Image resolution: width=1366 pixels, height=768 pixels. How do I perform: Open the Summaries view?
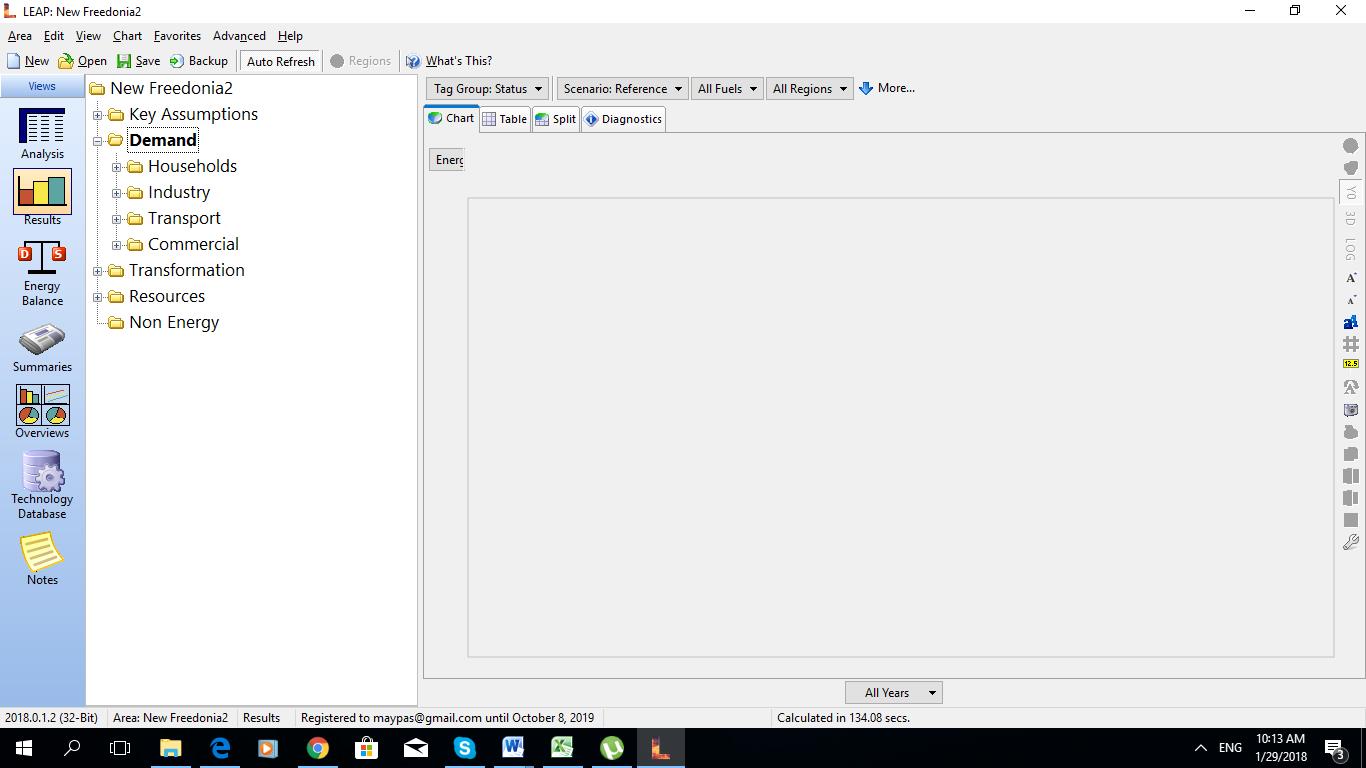click(42, 348)
